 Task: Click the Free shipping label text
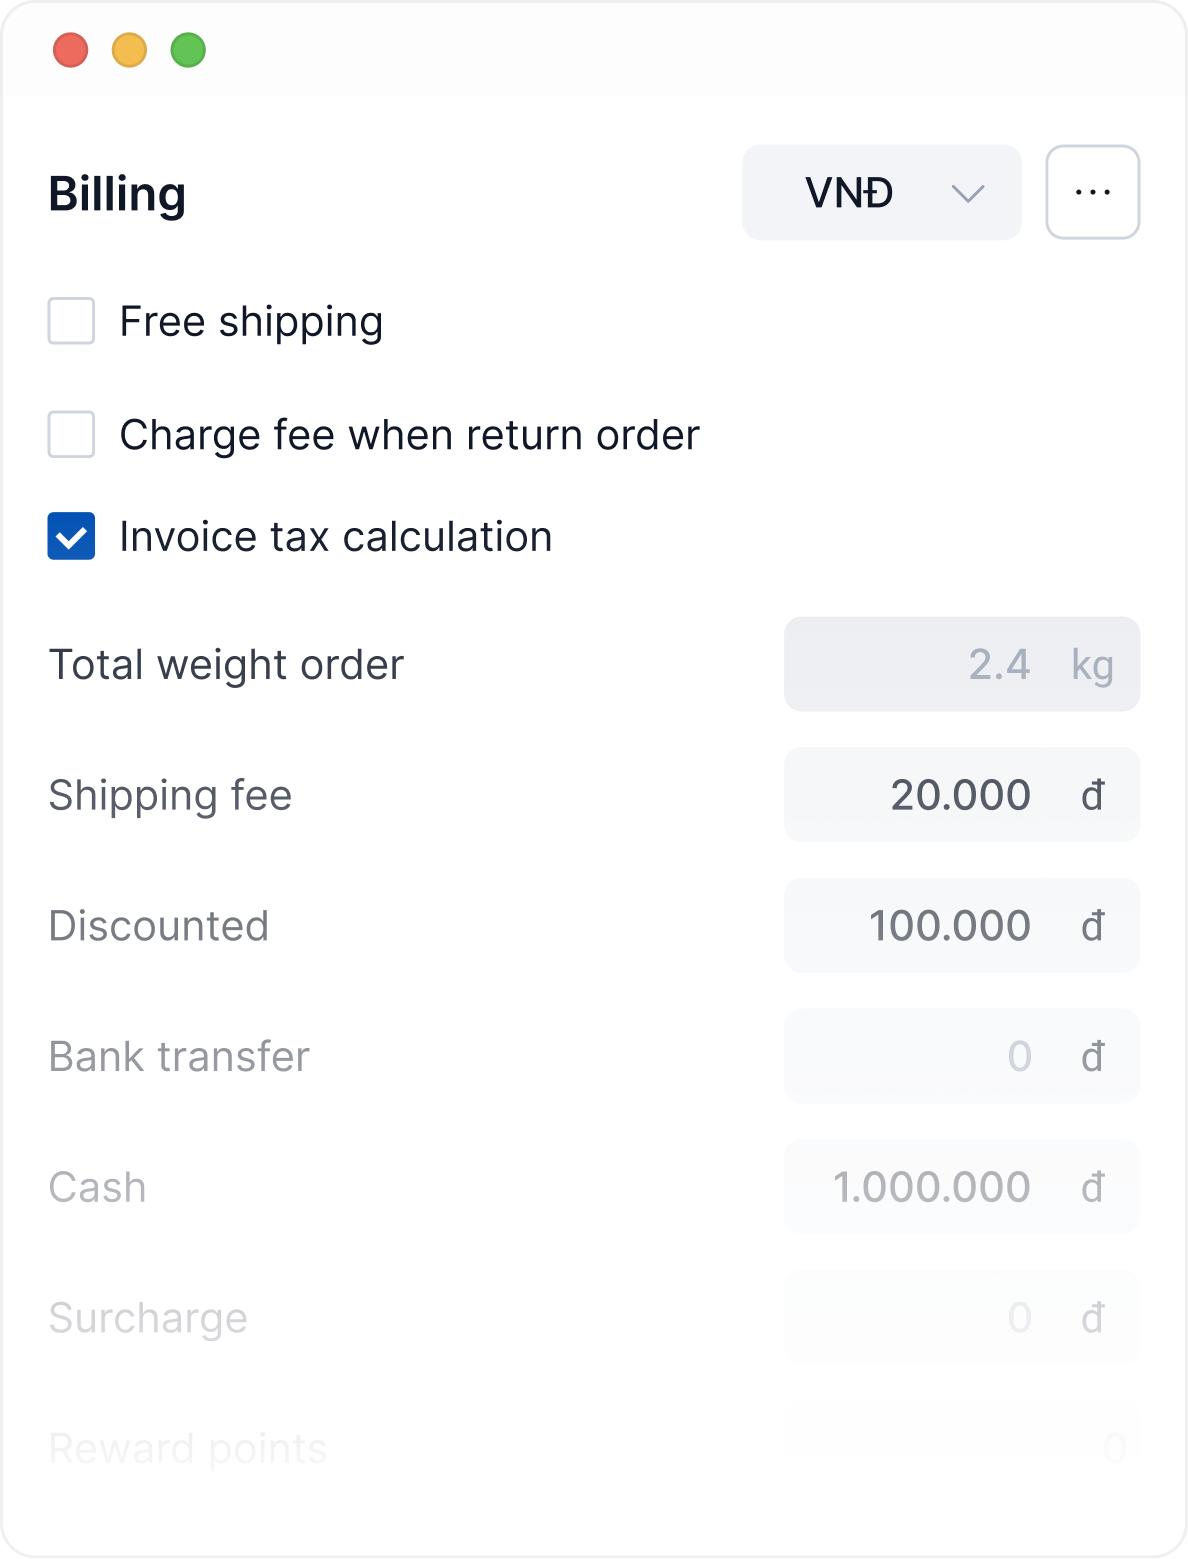pos(251,322)
